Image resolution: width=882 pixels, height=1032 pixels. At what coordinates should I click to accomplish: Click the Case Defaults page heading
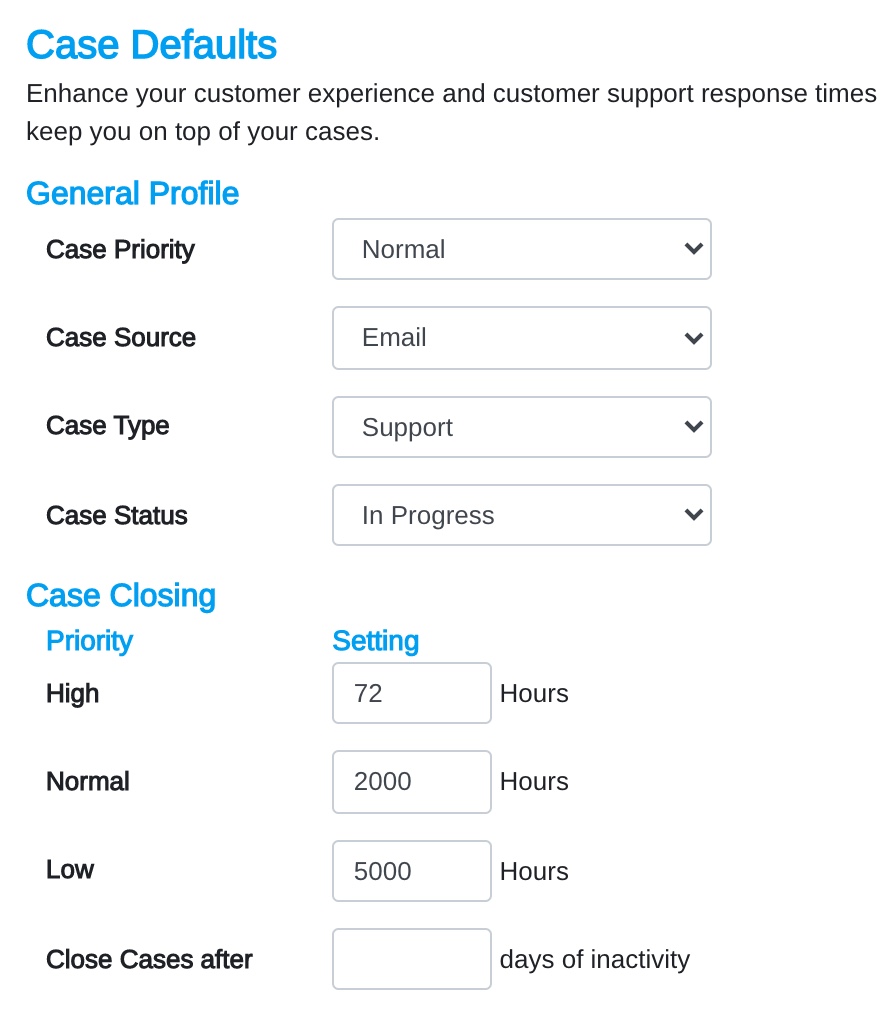[151, 45]
